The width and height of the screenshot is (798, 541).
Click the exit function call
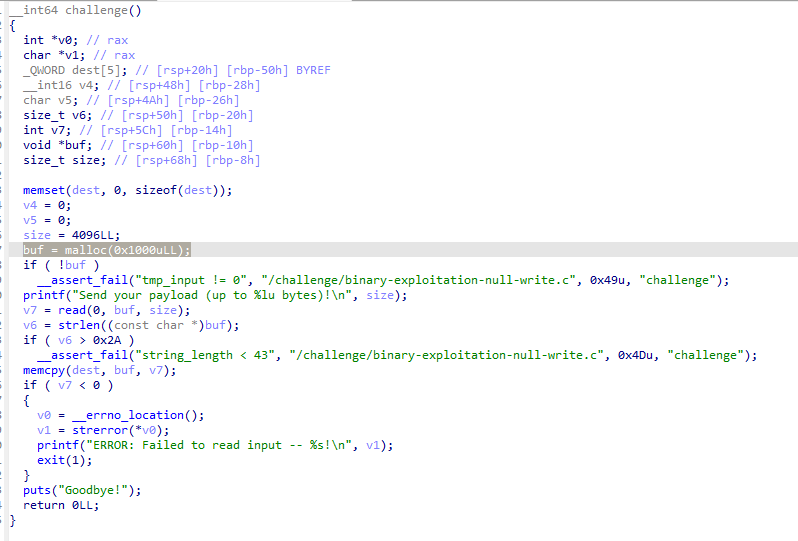point(50,460)
